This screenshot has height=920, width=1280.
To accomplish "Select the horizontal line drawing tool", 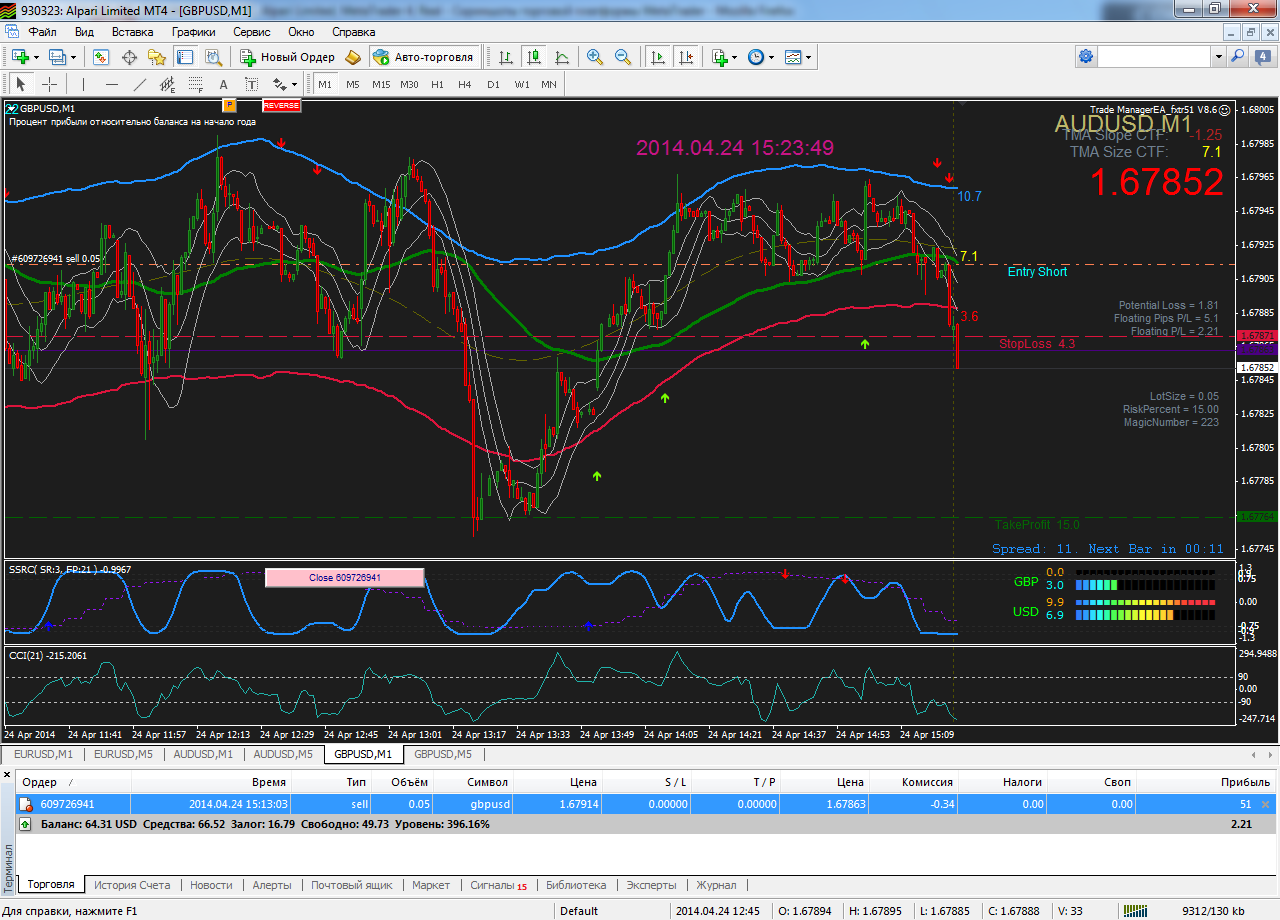I will [112, 84].
